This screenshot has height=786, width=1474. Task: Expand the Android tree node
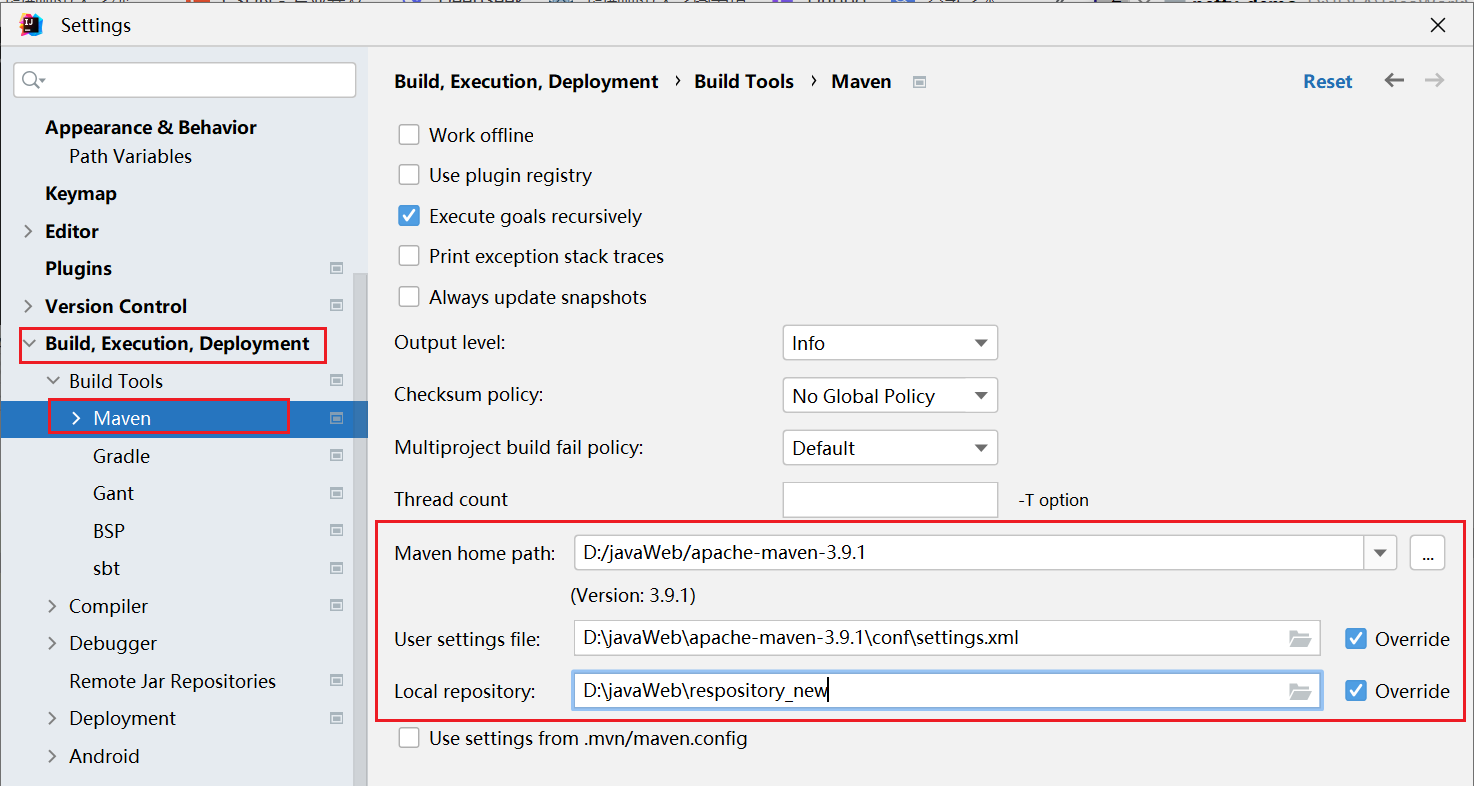53,756
